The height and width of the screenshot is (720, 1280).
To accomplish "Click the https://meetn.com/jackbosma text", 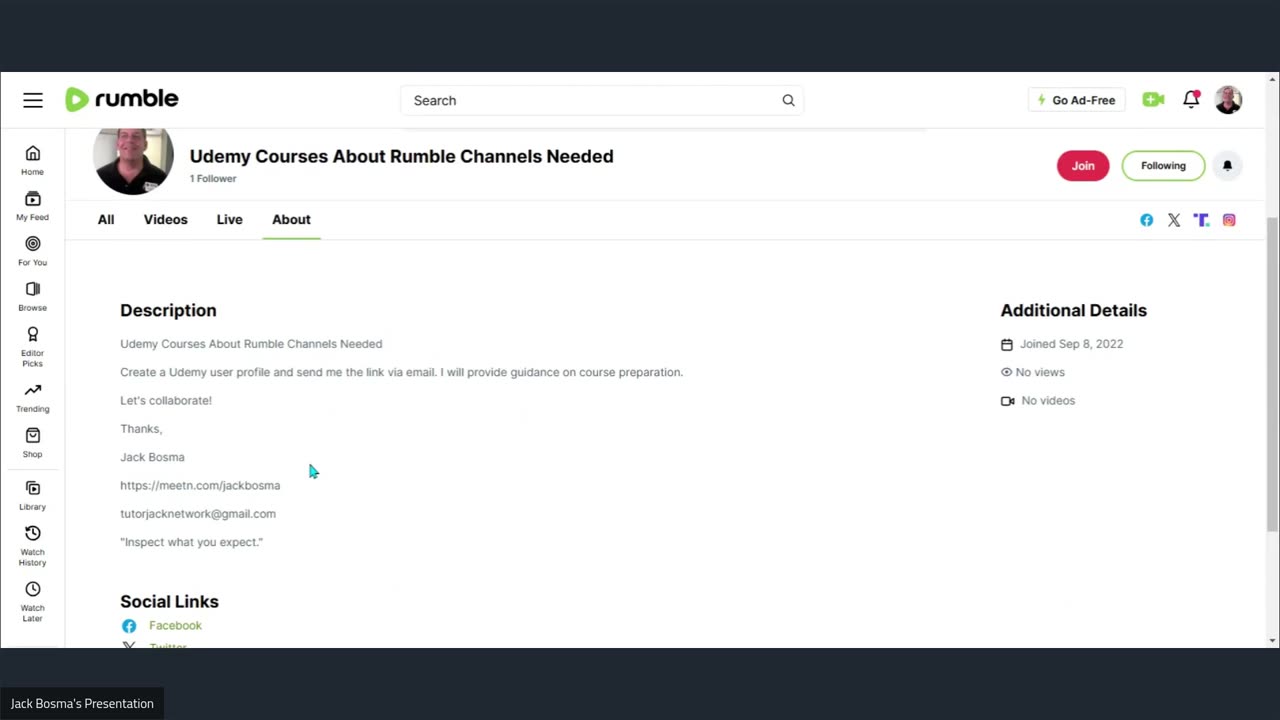I will (200, 485).
